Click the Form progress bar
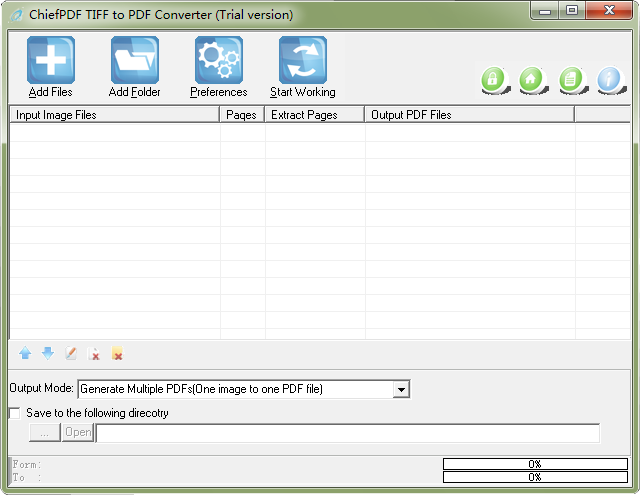 [x=535, y=464]
